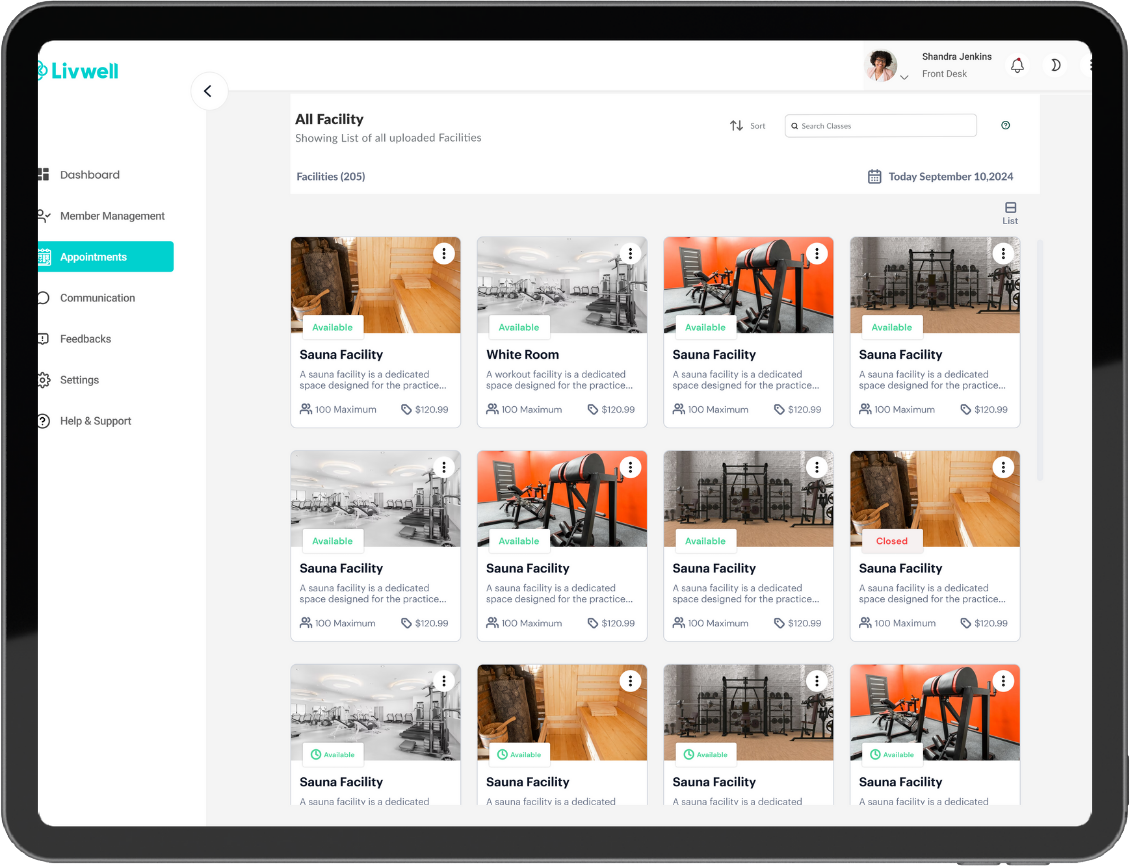Open the three-dot menu on White Room card
1130x866 pixels.
coord(630,253)
